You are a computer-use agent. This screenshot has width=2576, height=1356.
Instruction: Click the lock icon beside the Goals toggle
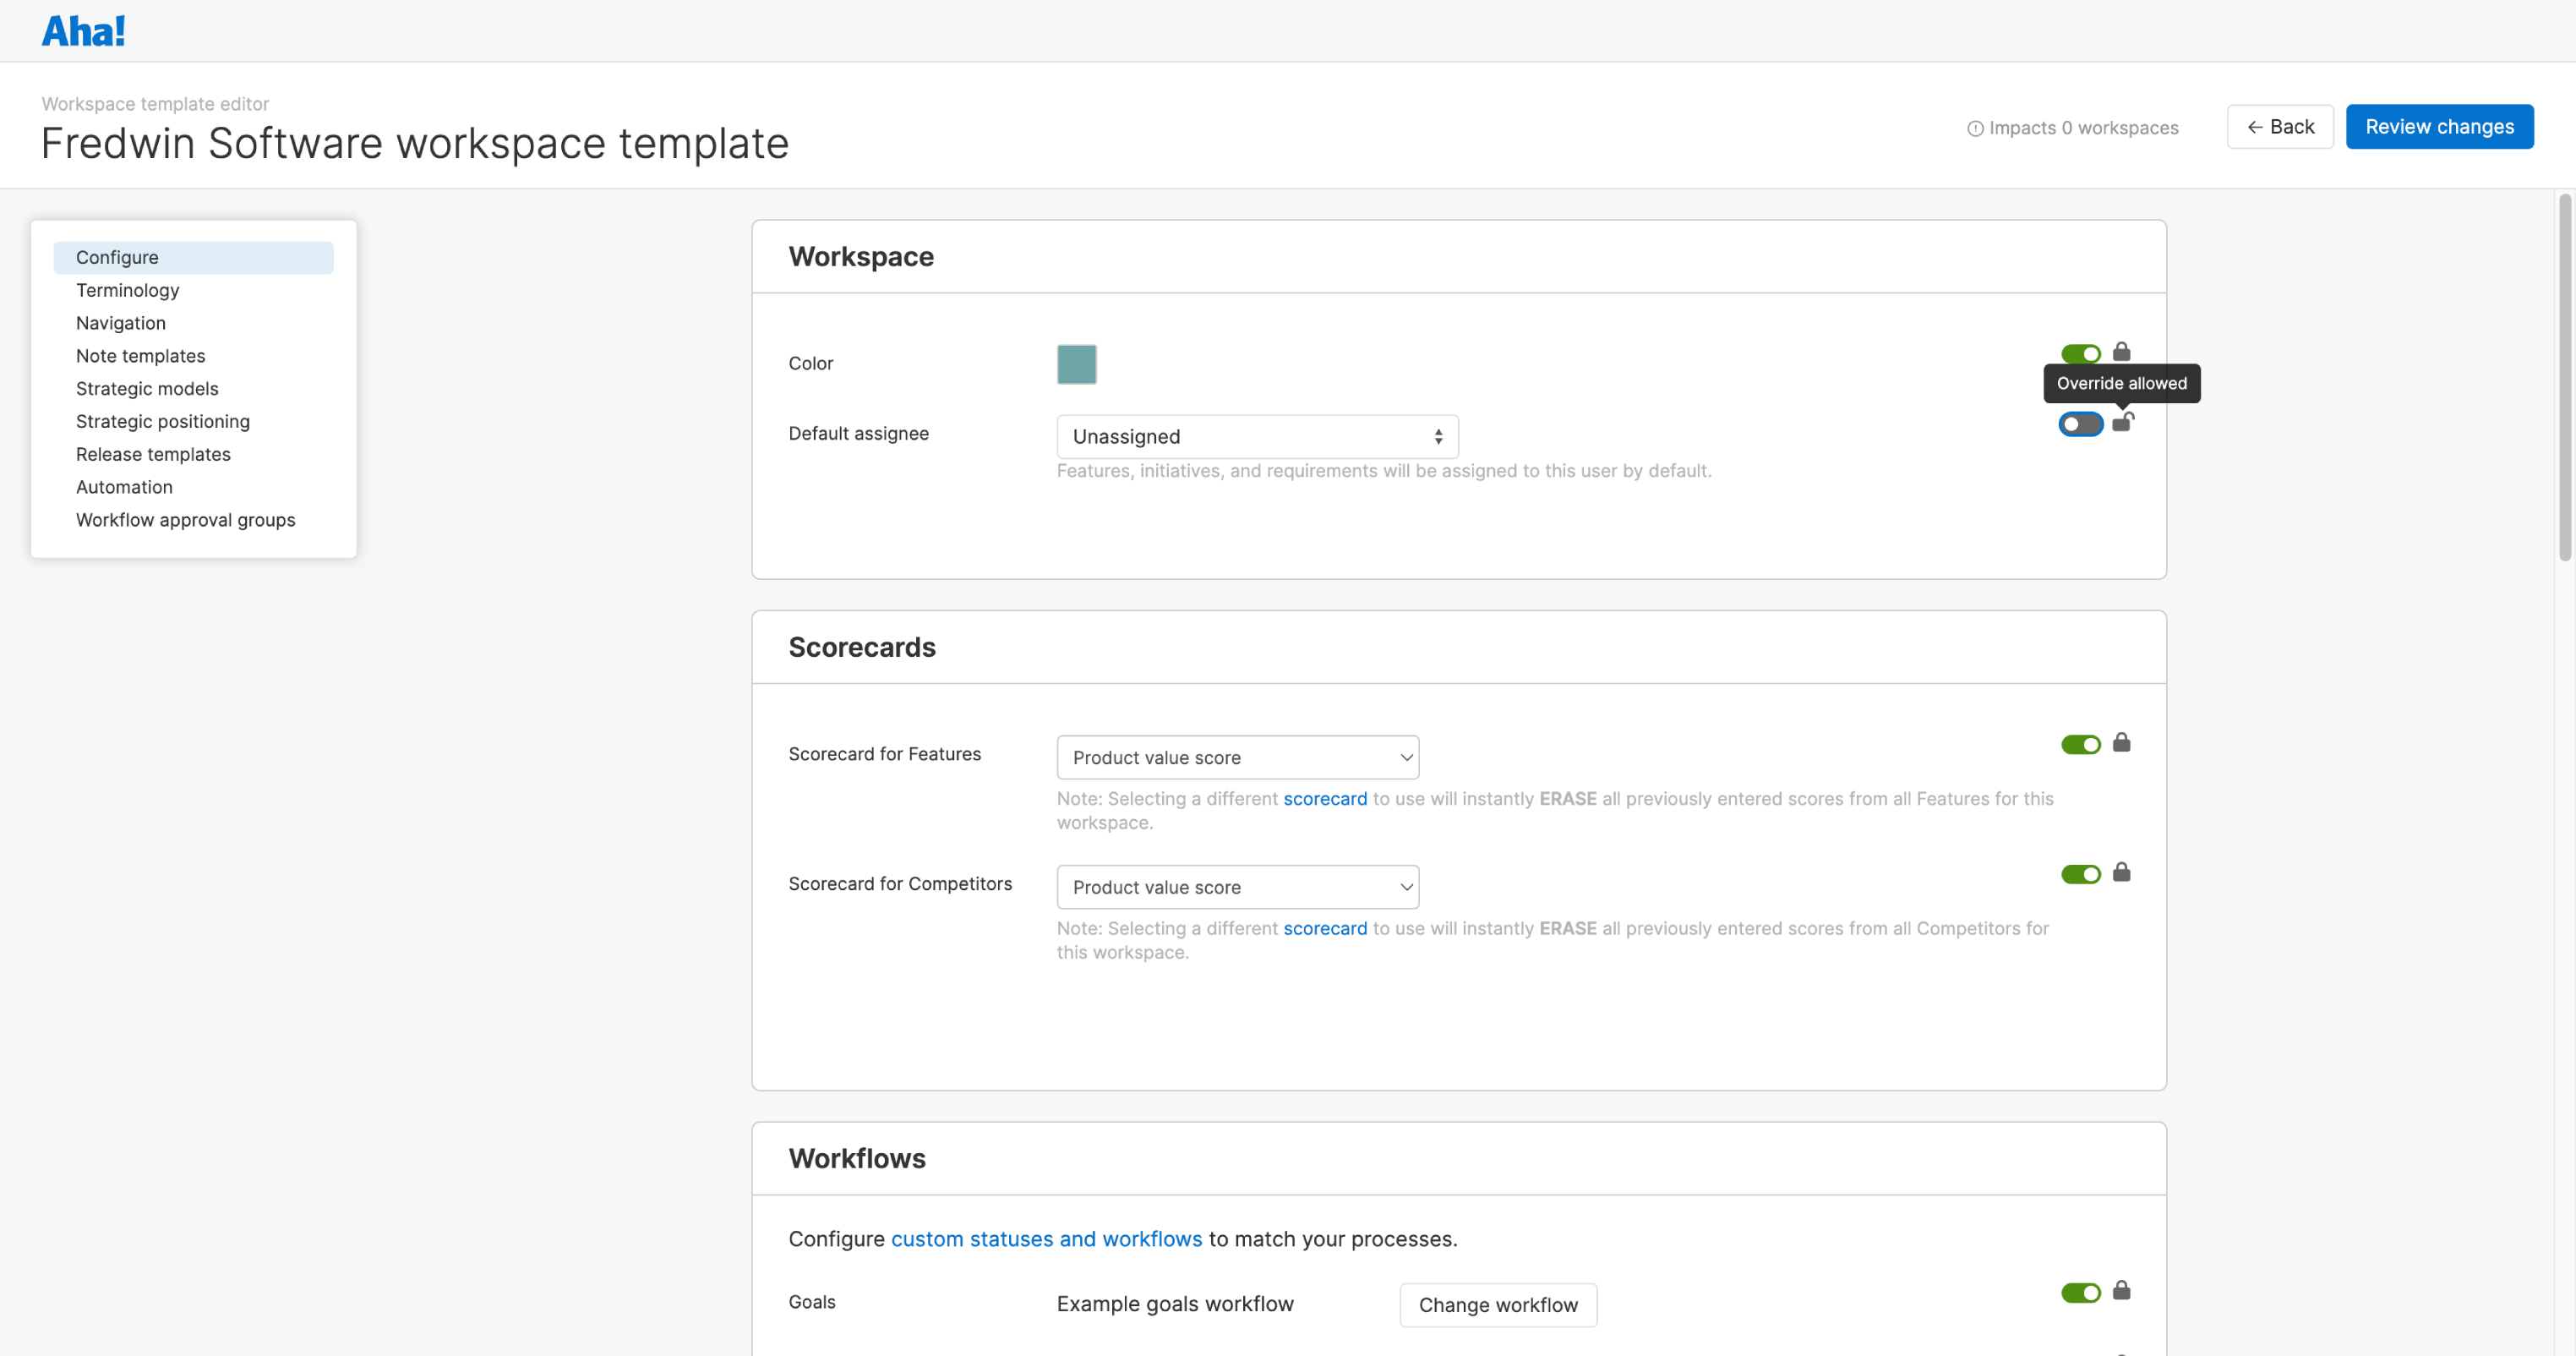(x=2122, y=1291)
